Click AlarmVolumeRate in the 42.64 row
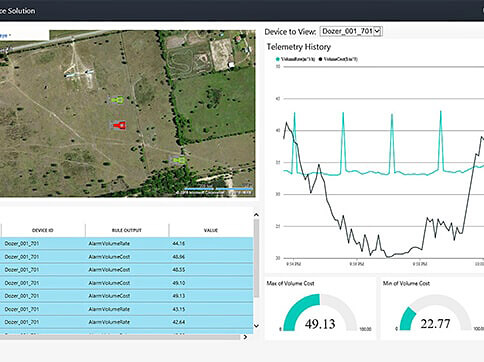The image size is (484, 362). click(109, 322)
